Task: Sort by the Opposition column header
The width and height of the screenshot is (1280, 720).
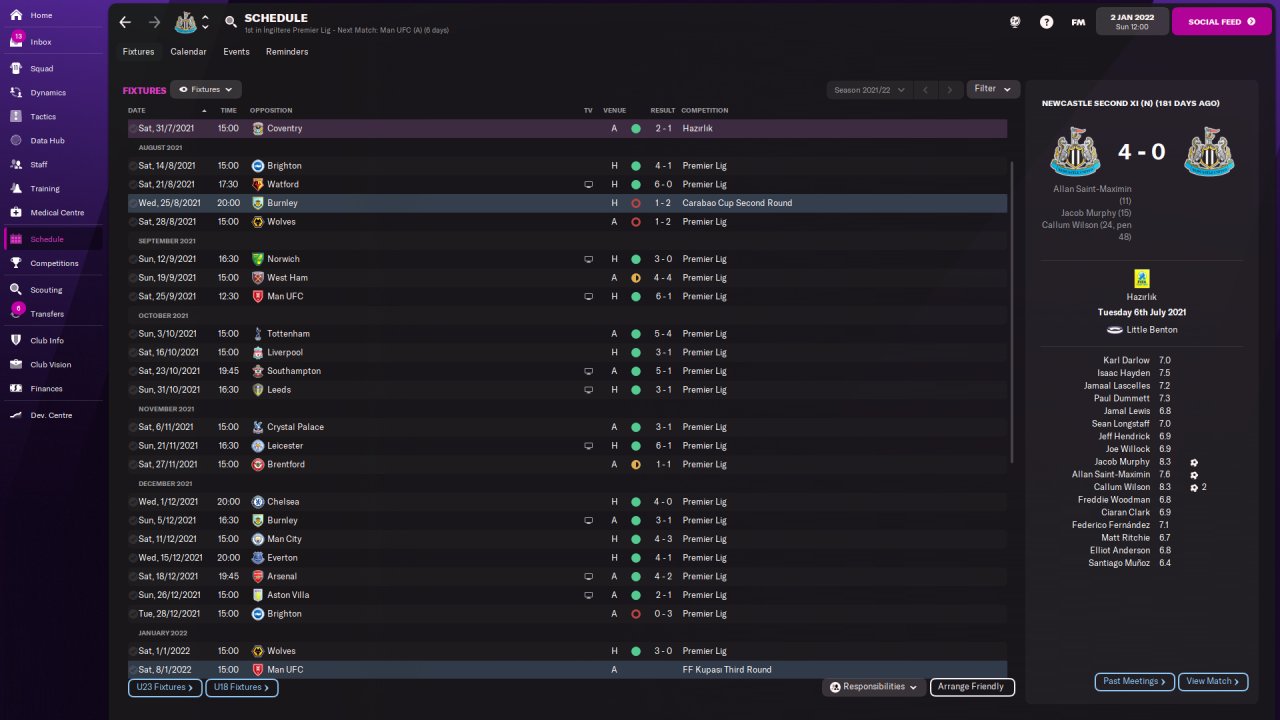Action: [x=271, y=110]
